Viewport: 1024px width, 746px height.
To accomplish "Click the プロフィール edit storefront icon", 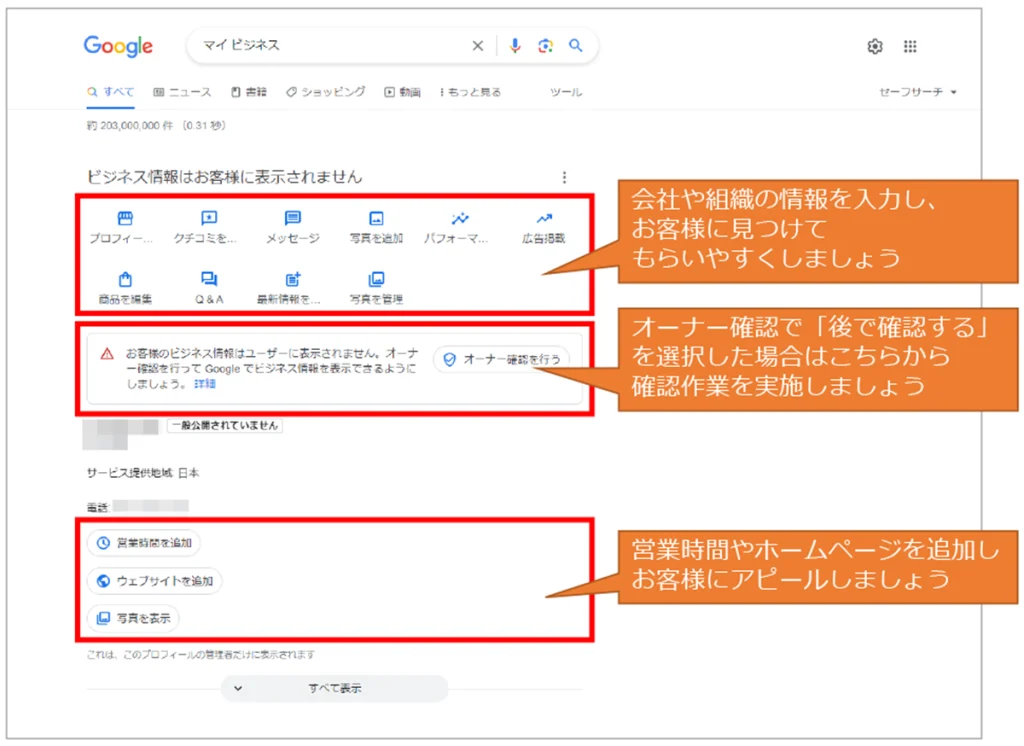I will (125, 218).
